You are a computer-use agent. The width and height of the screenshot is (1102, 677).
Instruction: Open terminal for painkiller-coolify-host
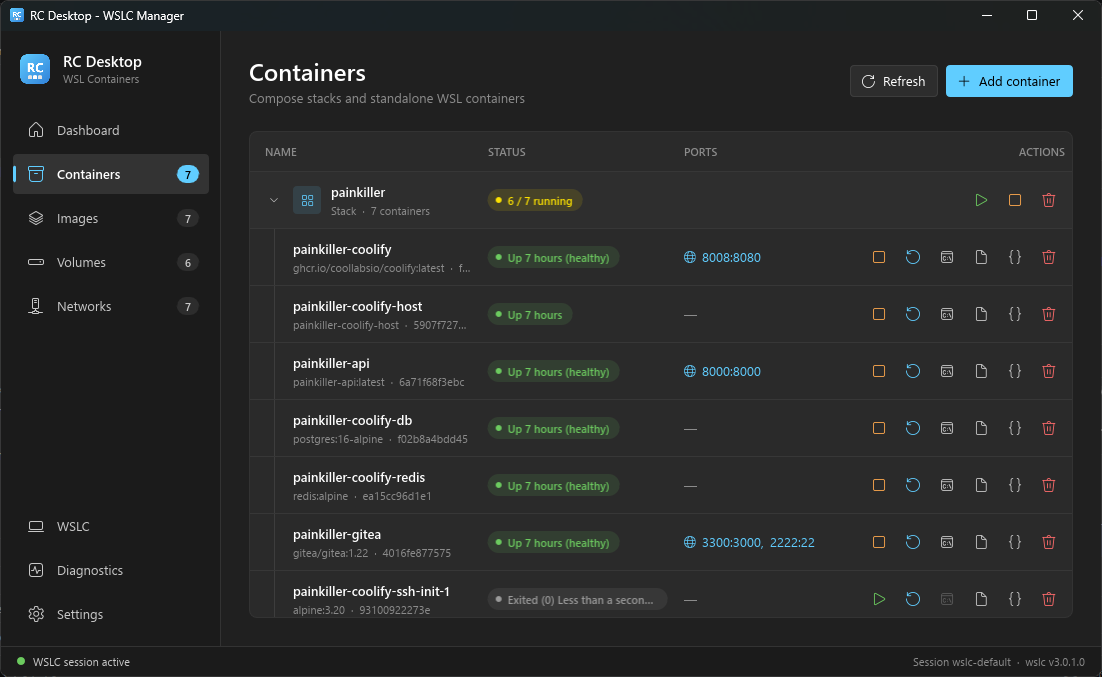[947, 314]
